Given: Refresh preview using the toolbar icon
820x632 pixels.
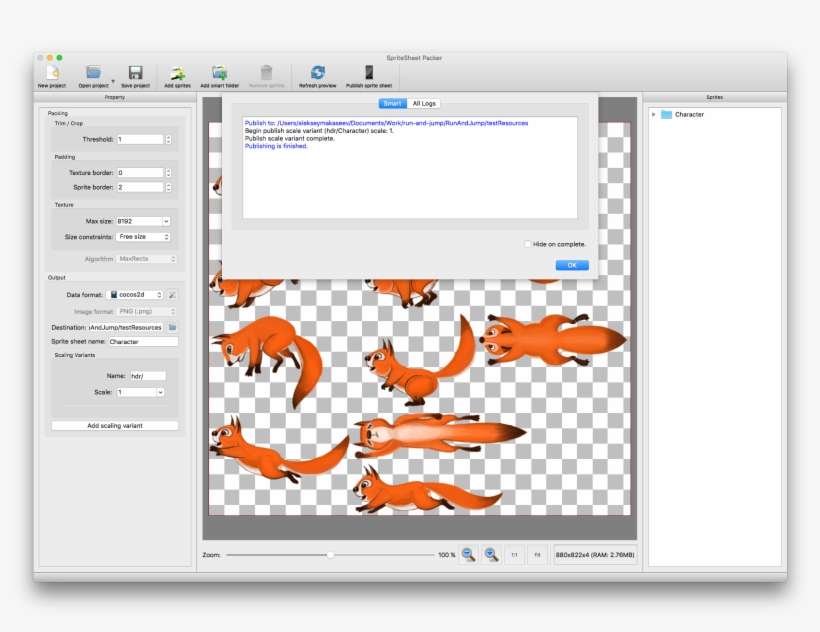Looking at the screenshot, I should [x=317, y=72].
